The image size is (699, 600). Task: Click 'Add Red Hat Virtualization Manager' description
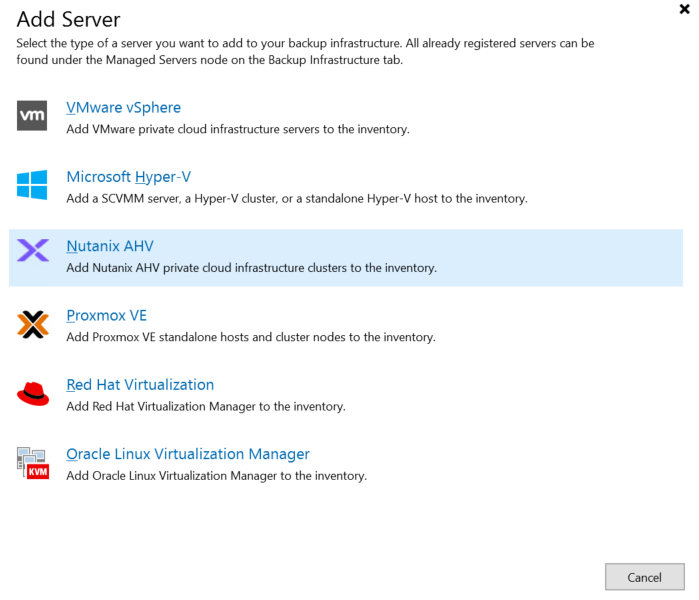pyautogui.click(x=206, y=407)
